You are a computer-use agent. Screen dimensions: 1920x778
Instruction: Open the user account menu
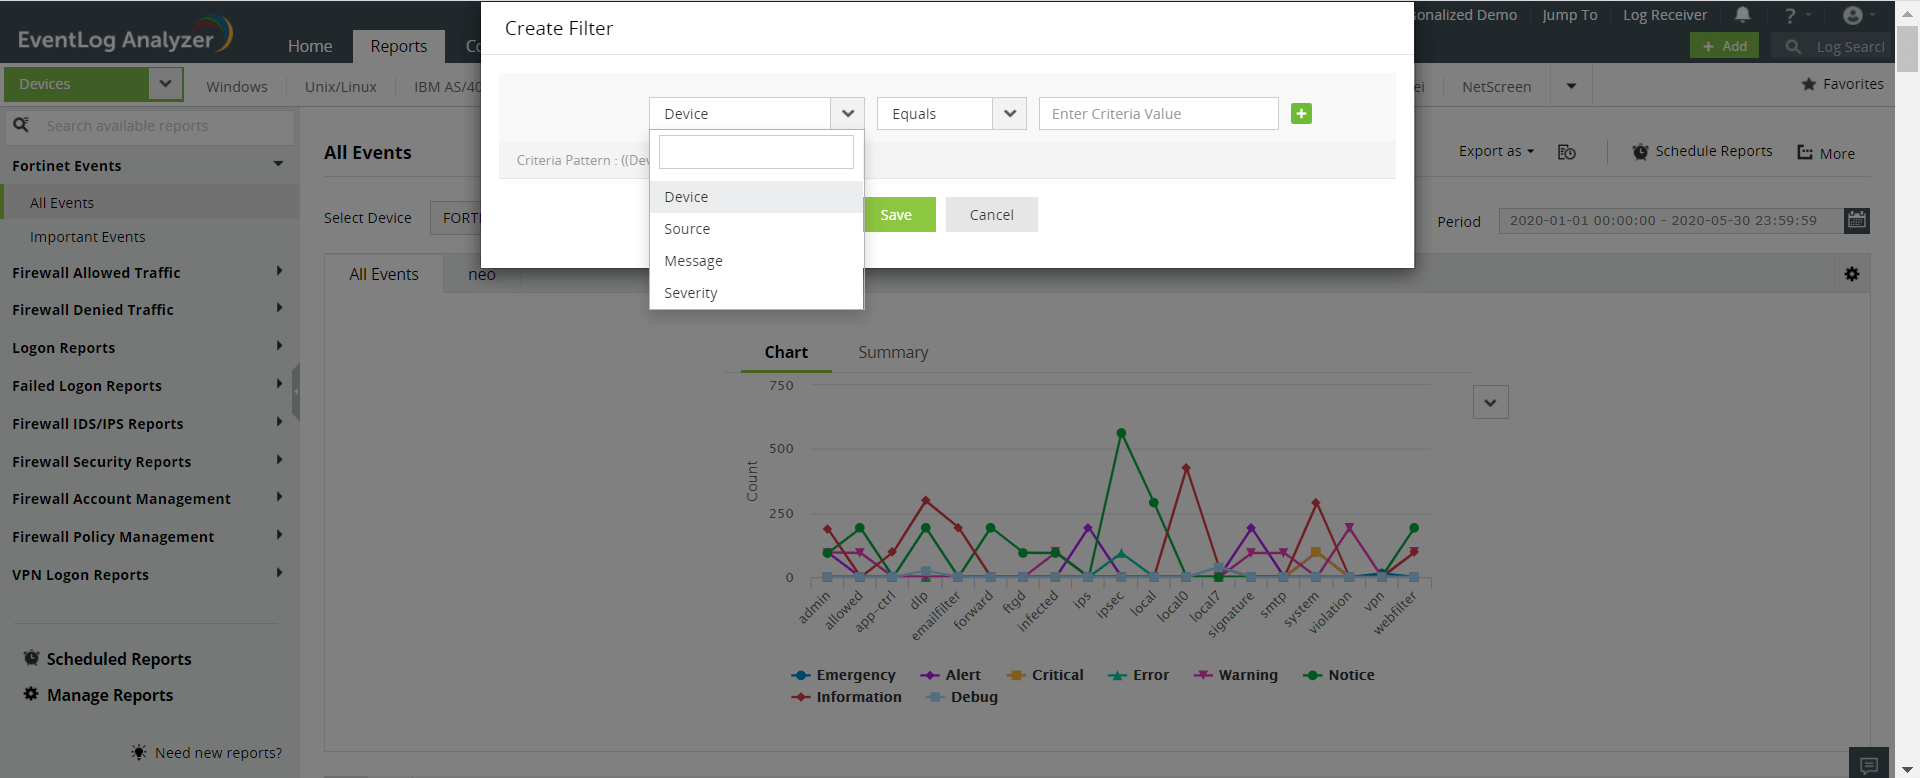1853,15
